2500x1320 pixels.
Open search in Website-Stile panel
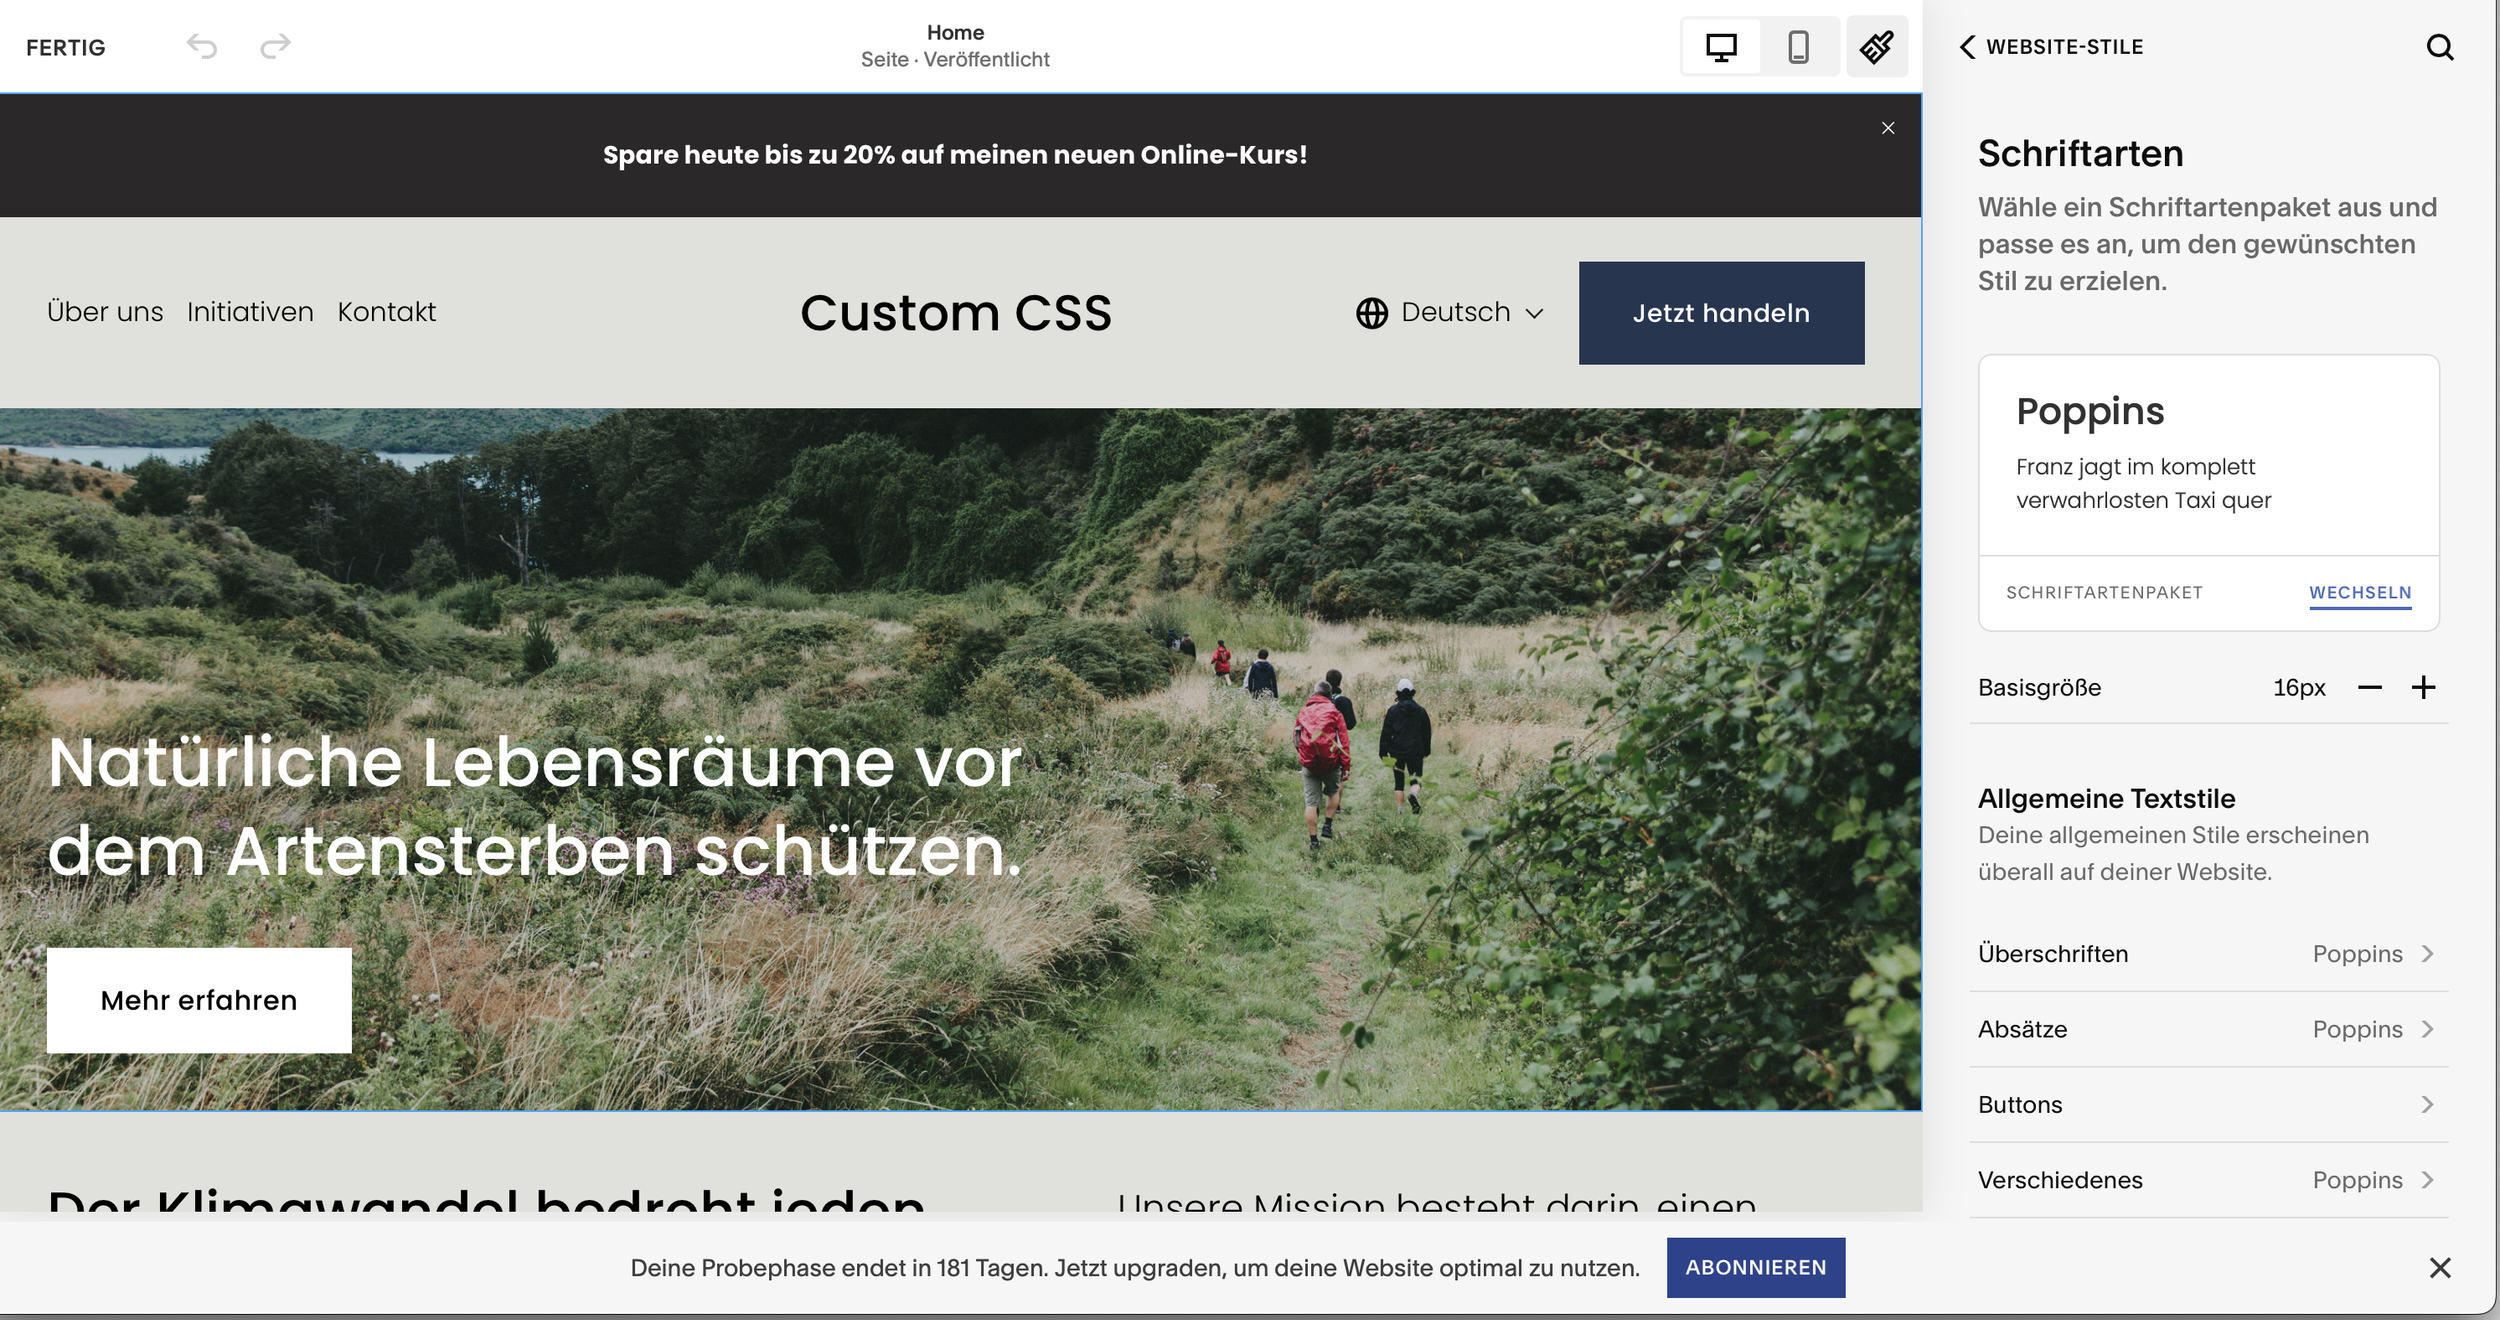click(x=2440, y=47)
